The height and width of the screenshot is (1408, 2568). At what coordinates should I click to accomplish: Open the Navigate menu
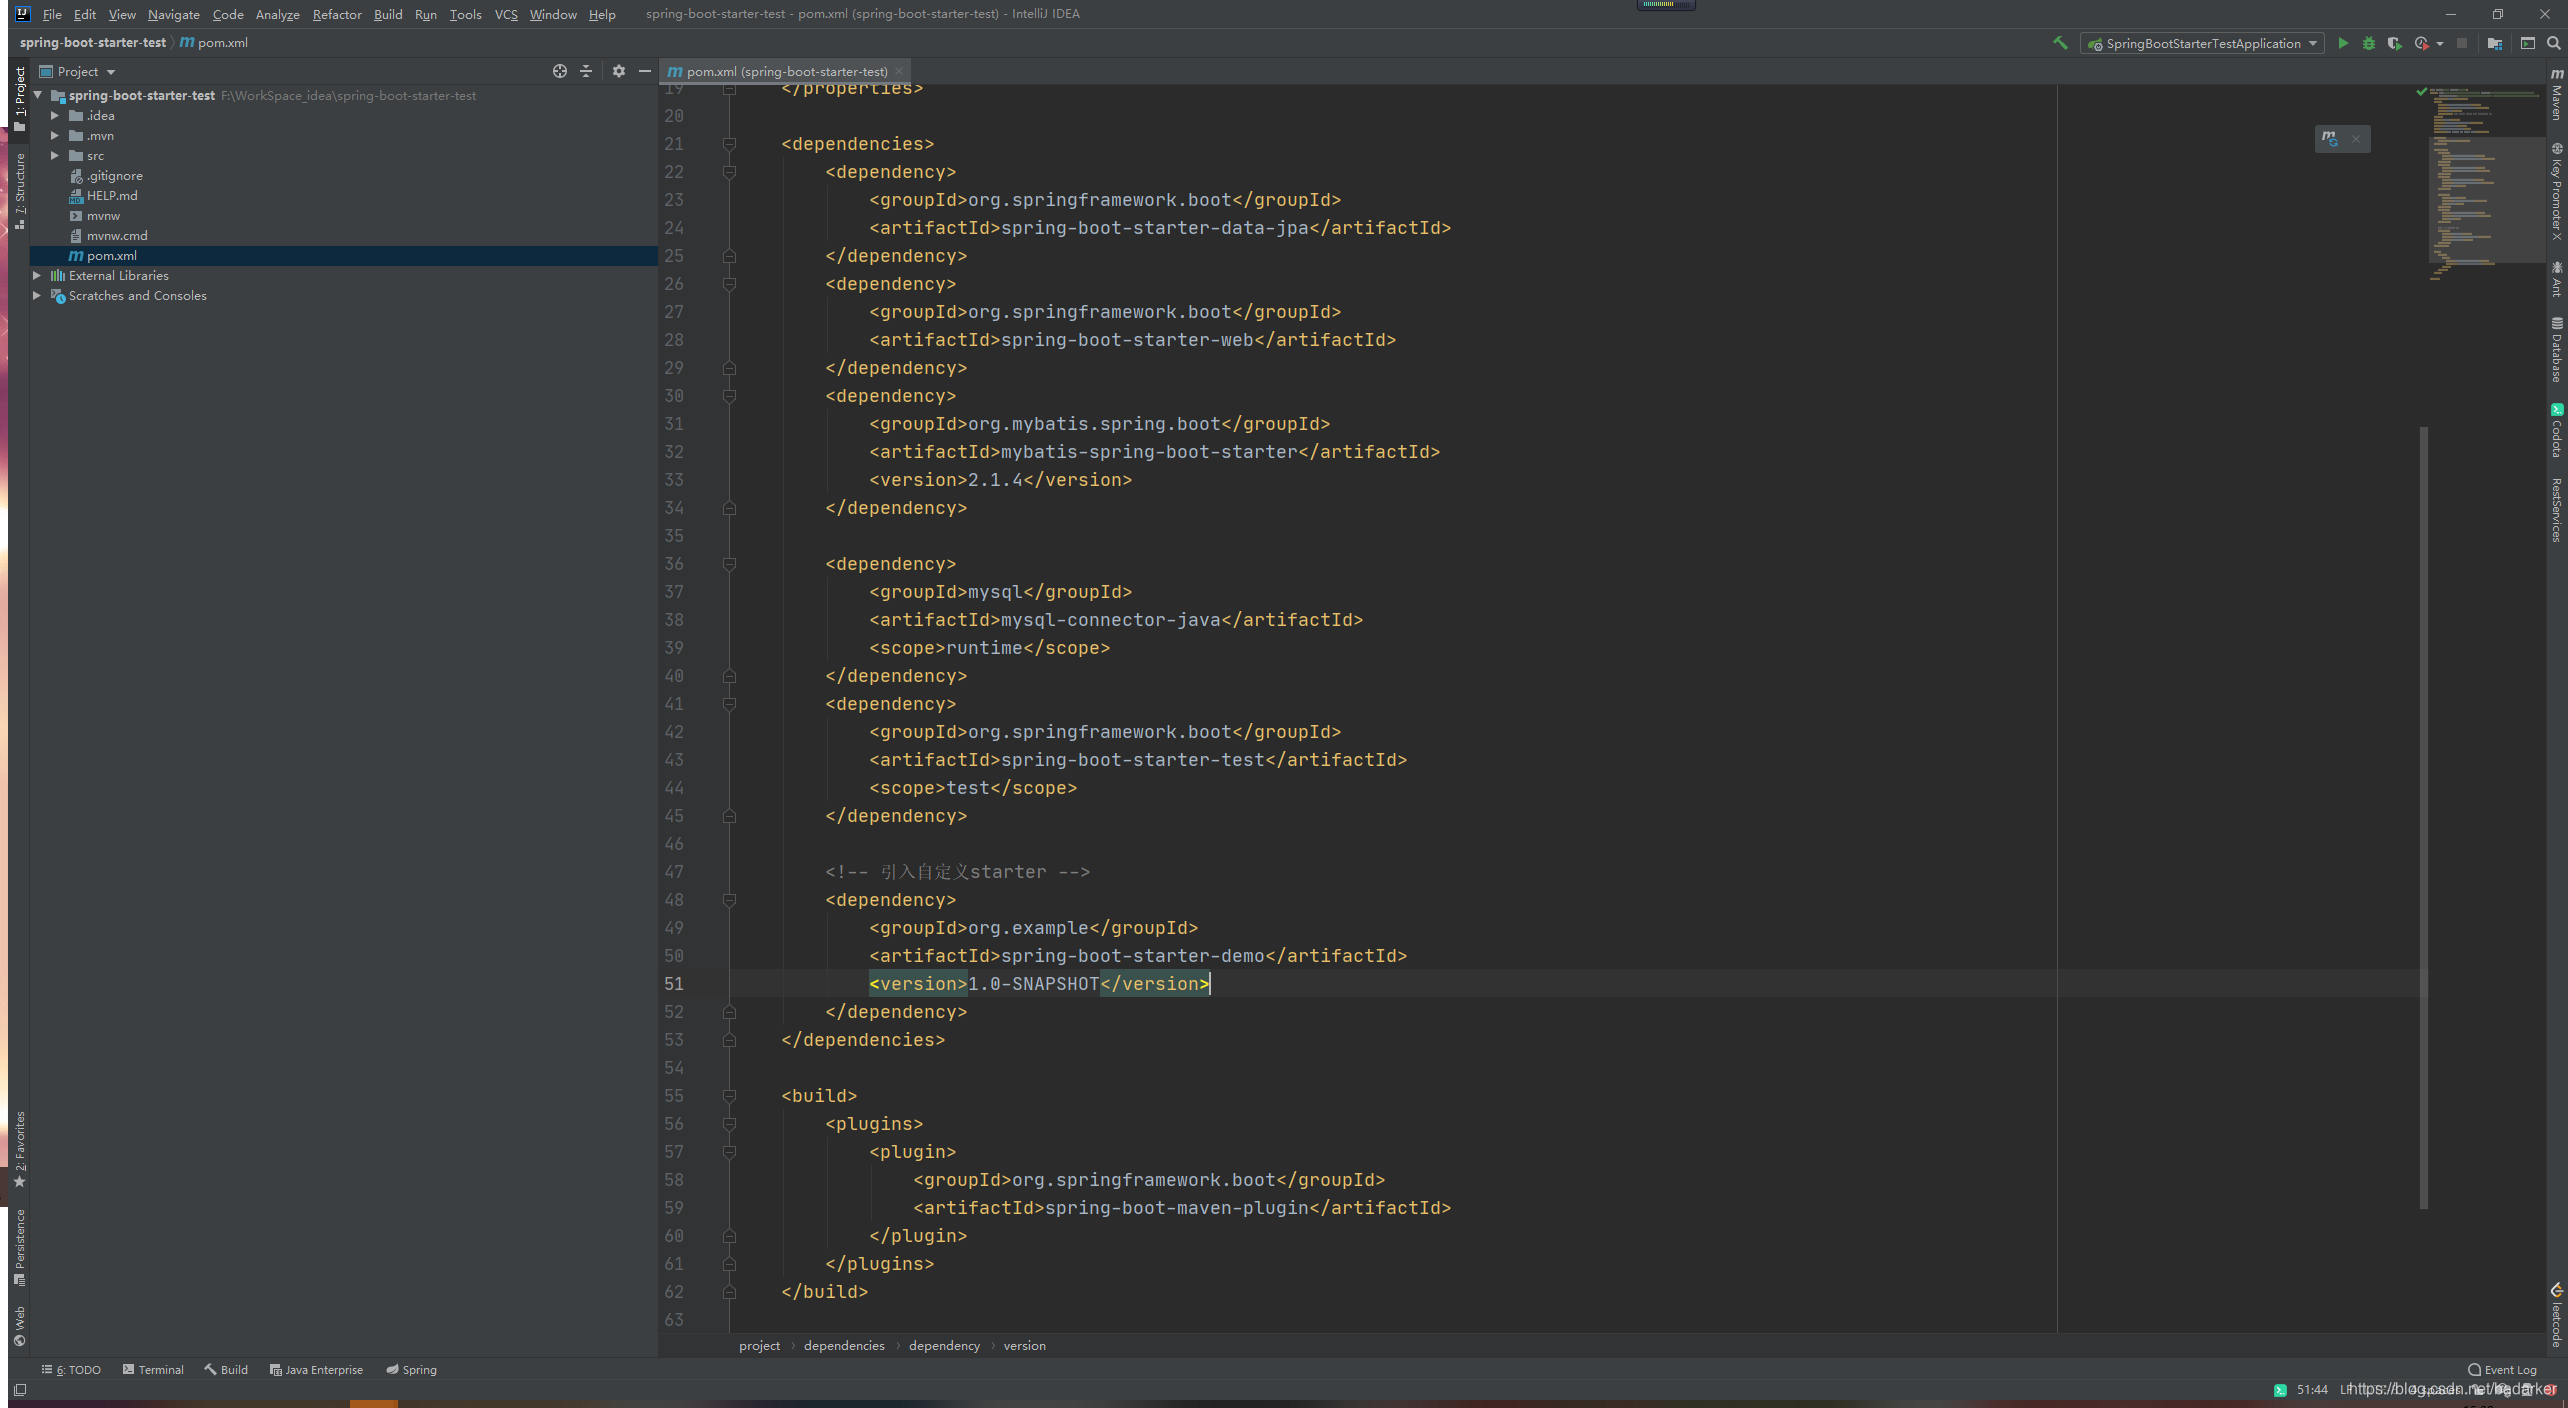tap(173, 14)
